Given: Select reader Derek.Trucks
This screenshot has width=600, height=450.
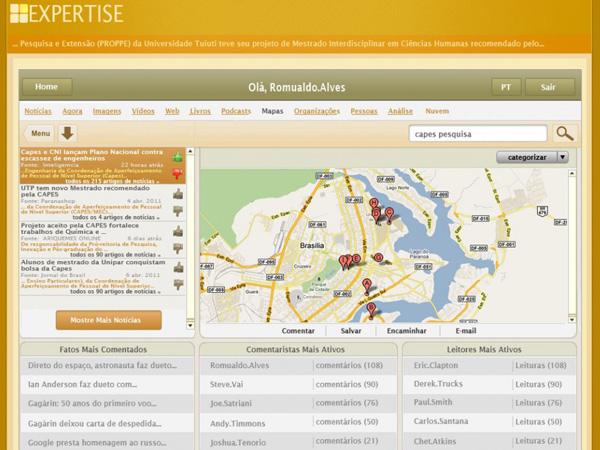Looking at the screenshot, I should (438, 384).
